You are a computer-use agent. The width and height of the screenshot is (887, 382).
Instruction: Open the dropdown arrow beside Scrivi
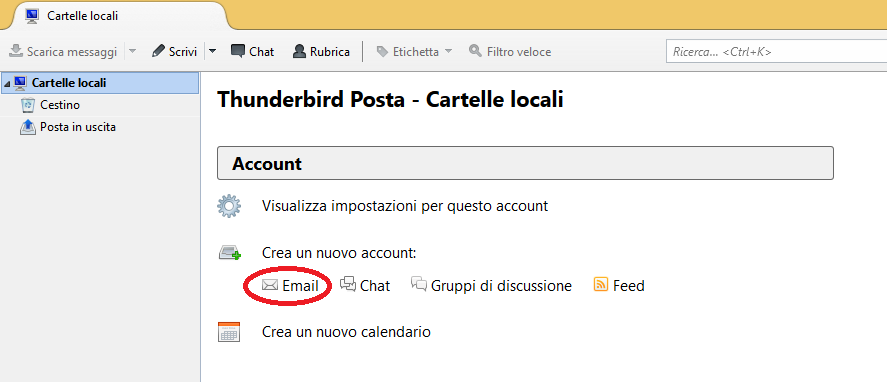point(212,51)
